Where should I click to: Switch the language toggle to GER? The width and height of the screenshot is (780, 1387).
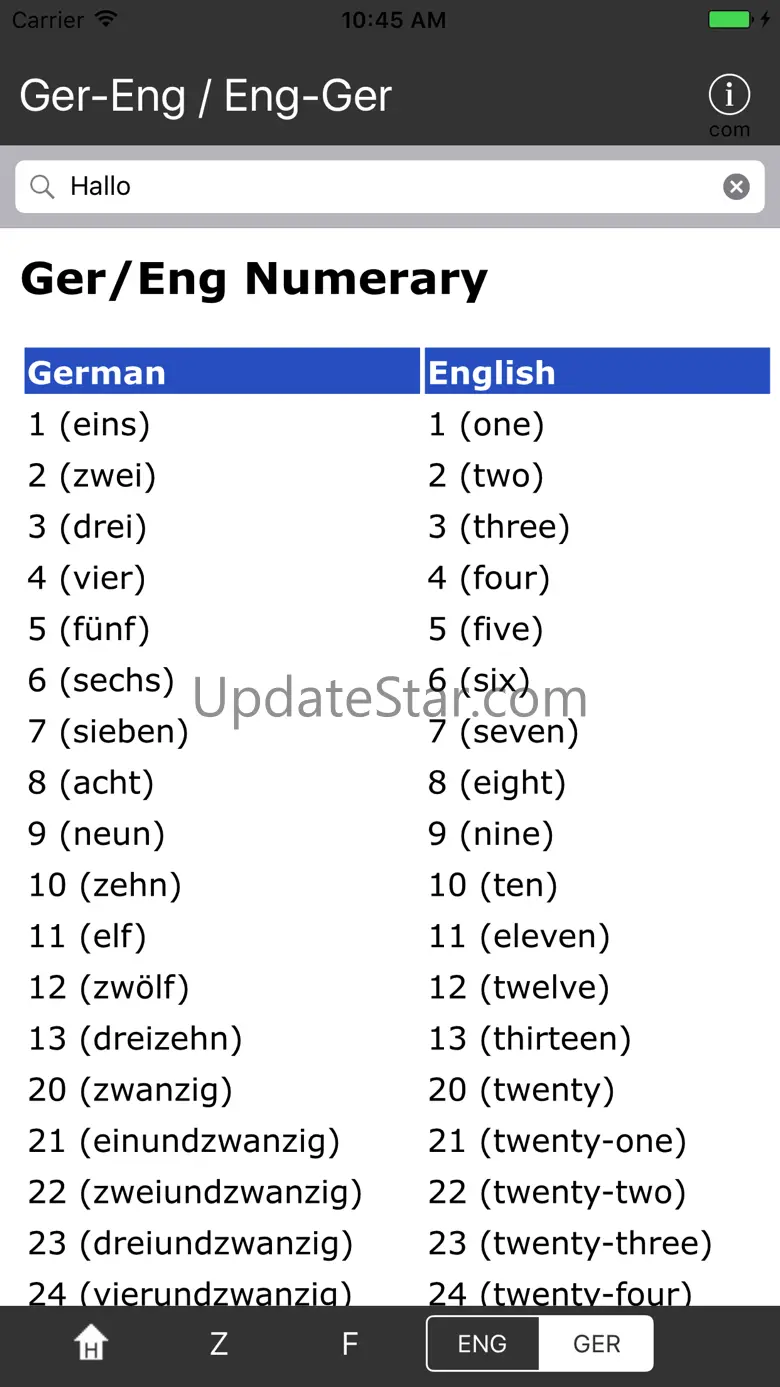[596, 1343]
